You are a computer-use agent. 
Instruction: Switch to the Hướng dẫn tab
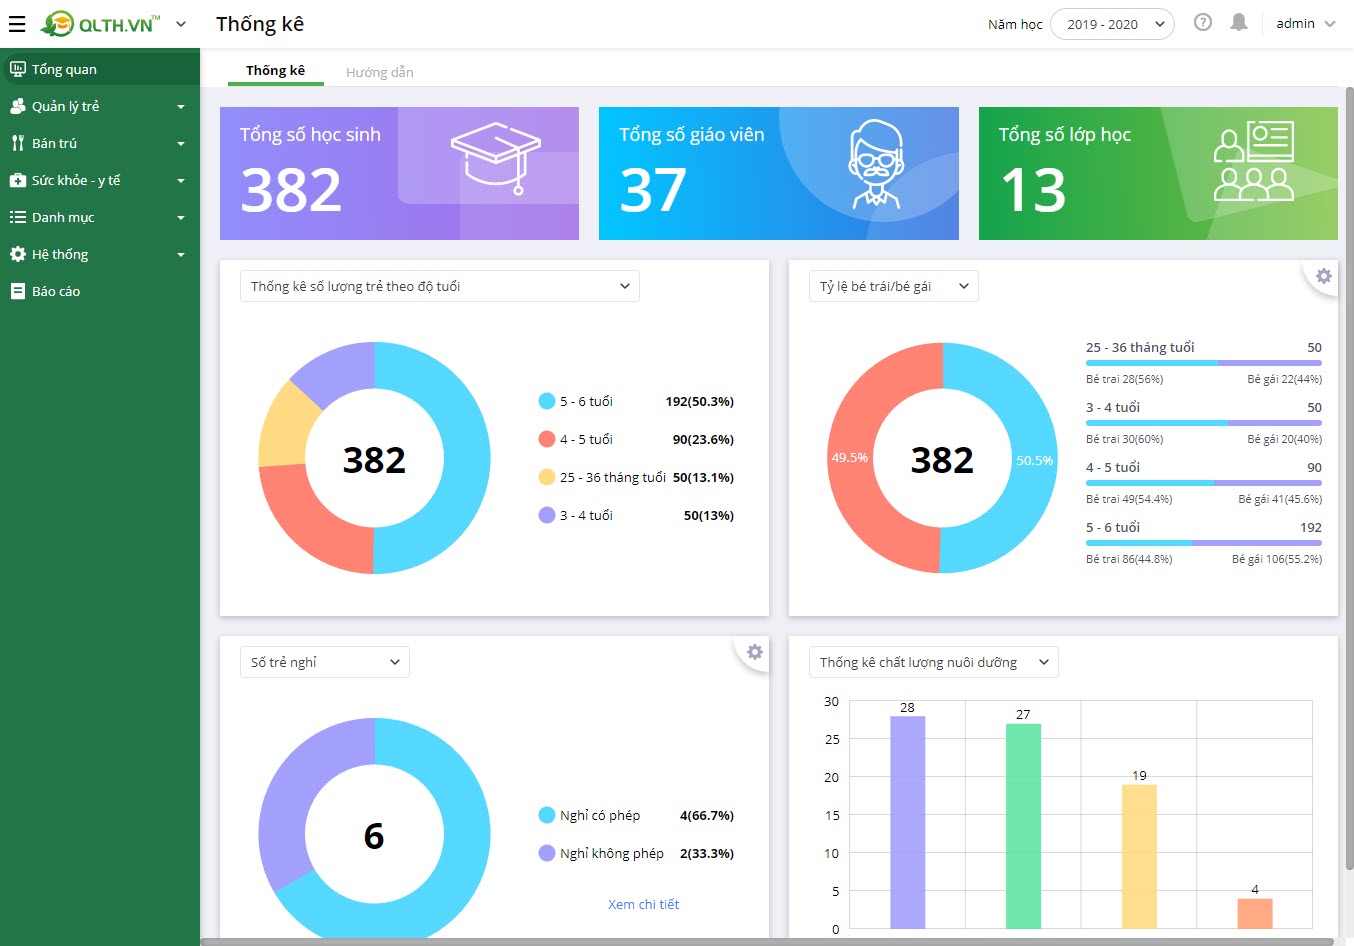click(x=379, y=72)
